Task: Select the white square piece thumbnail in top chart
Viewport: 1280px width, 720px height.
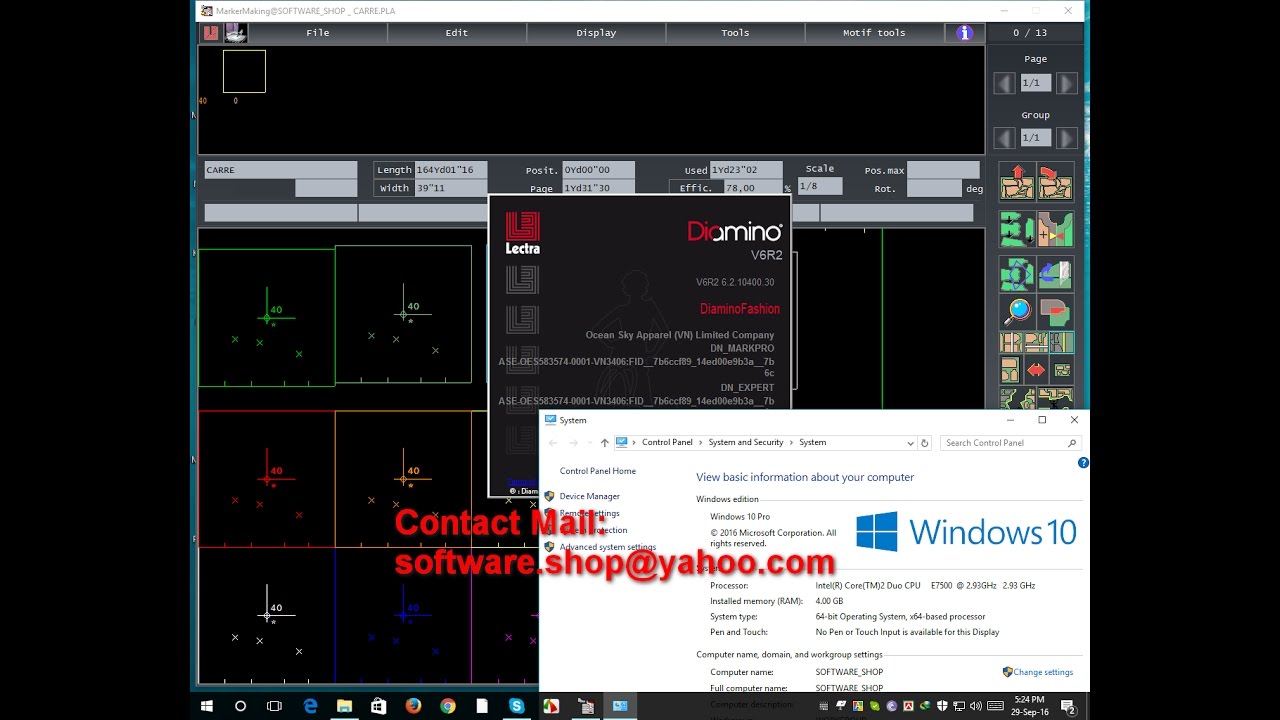Action: pyautogui.click(x=244, y=71)
